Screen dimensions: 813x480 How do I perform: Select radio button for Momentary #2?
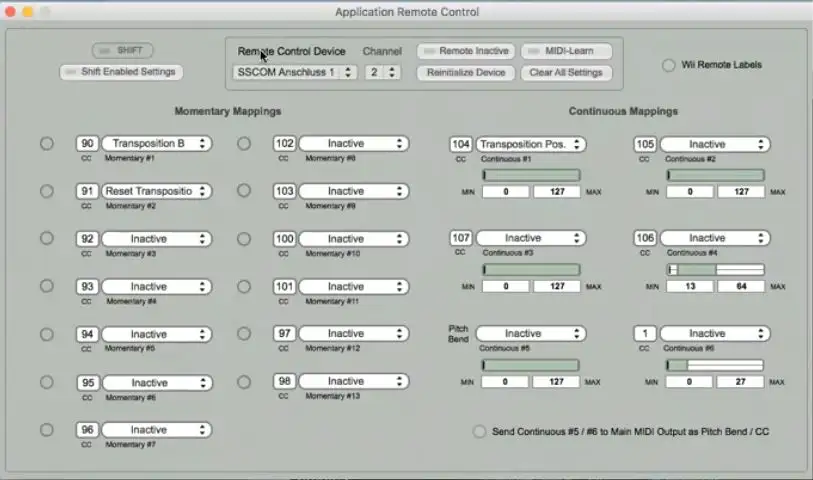click(x=47, y=191)
